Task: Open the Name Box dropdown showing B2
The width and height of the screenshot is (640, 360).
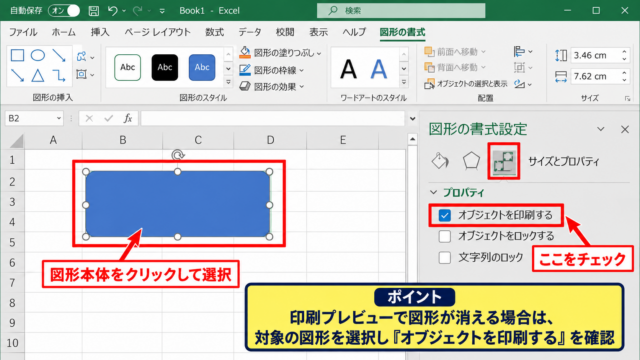Action: point(59,118)
